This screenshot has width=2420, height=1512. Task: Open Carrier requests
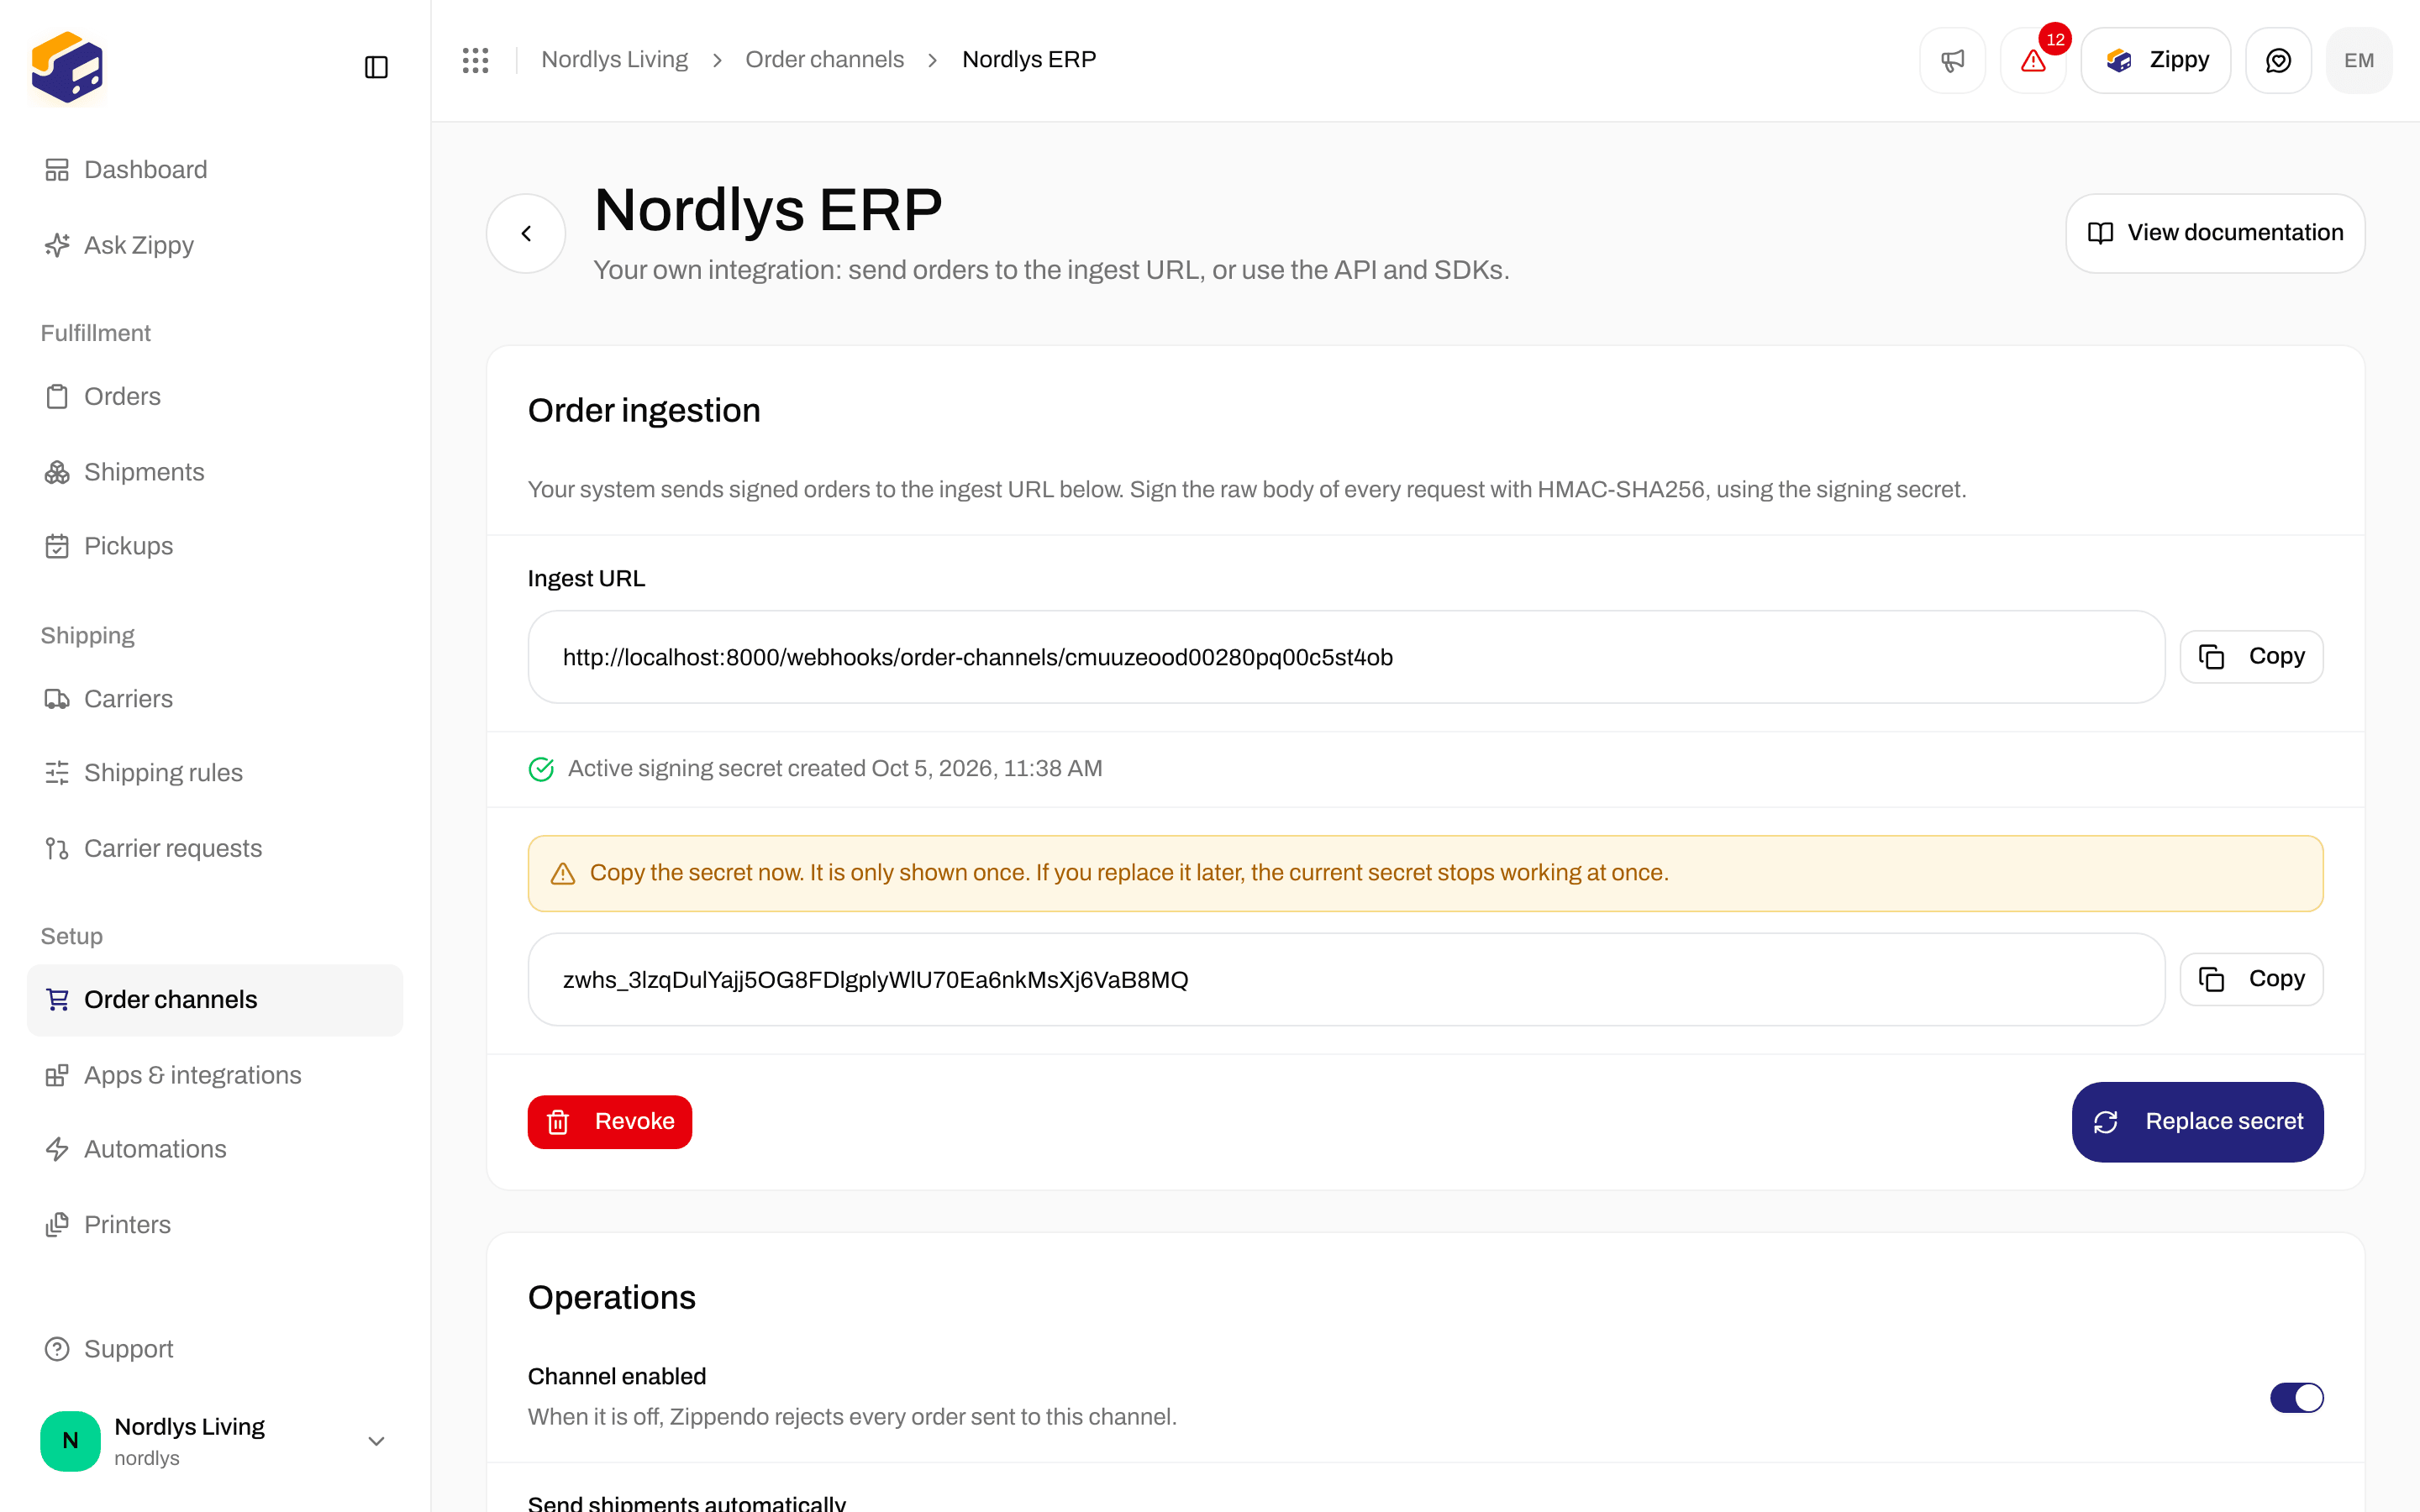pyautogui.click(x=215, y=848)
